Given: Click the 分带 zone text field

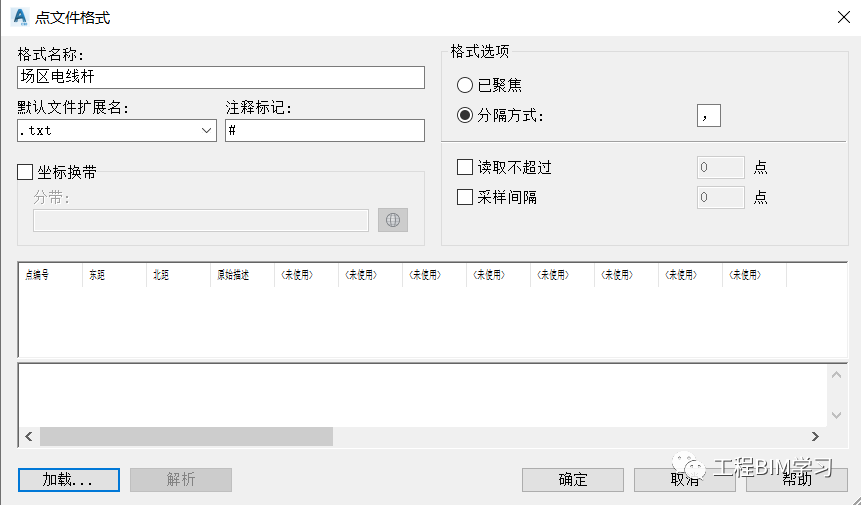Looking at the screenshot, I should click(x=200, y=220).
